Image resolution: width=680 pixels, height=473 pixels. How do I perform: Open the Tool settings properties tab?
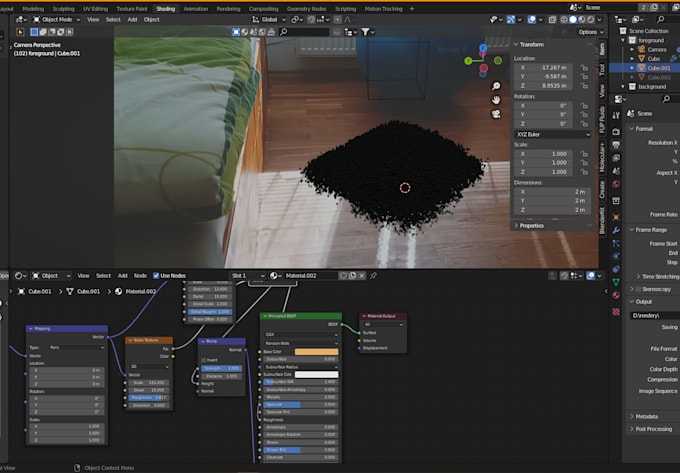point(616,115)
